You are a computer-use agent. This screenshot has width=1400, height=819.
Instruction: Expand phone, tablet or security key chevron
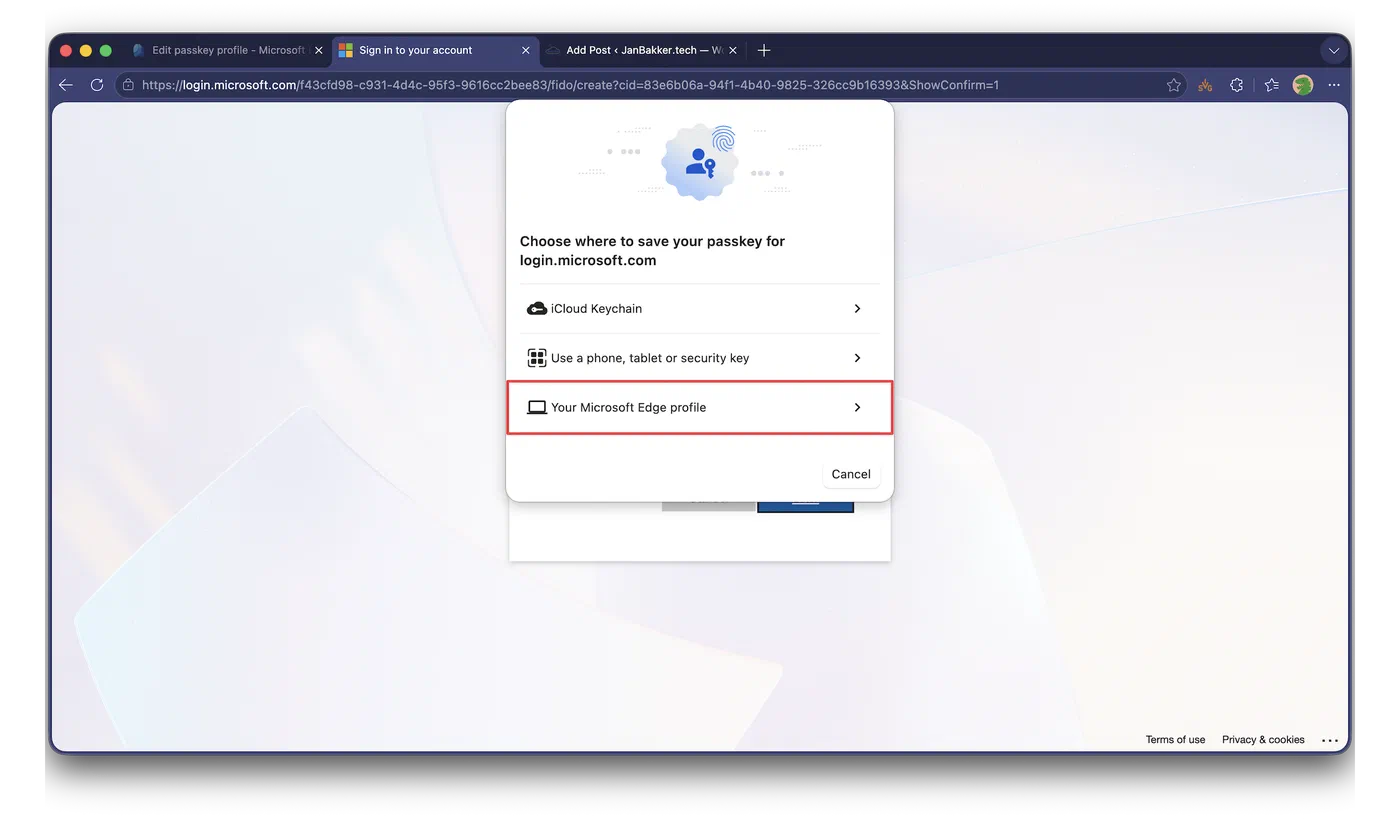(x=857, y=358)
